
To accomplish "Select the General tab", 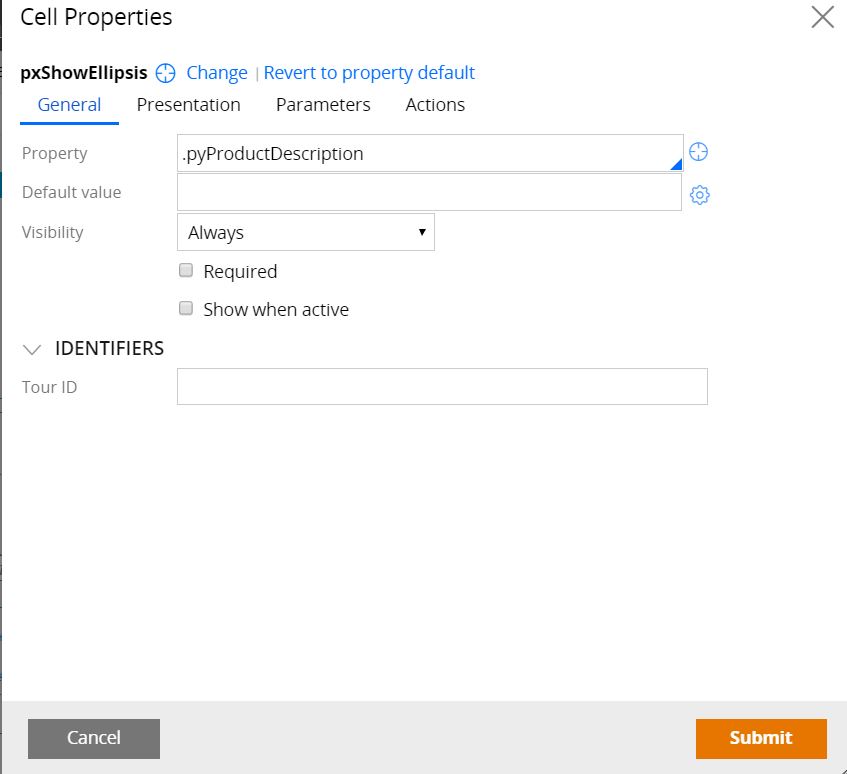I will 69,105.
